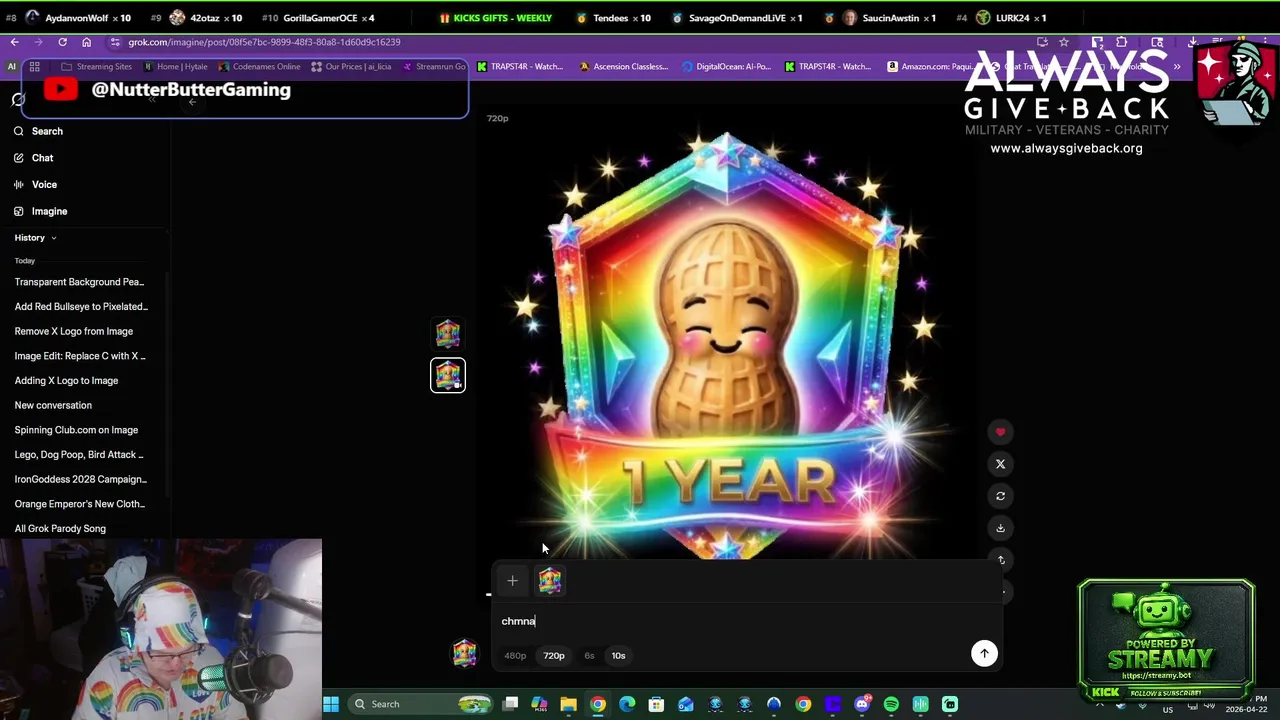
Task: Open 'Home | Hytale' bookmark
Action: 176,67
